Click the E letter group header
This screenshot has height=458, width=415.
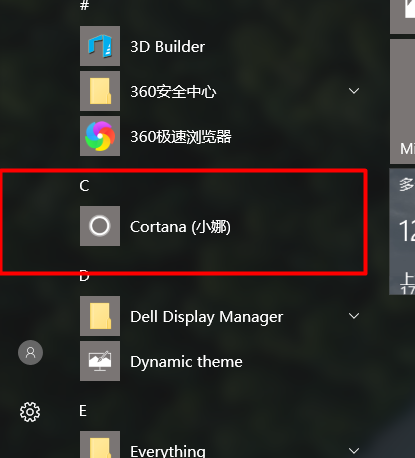click(83, 411)
